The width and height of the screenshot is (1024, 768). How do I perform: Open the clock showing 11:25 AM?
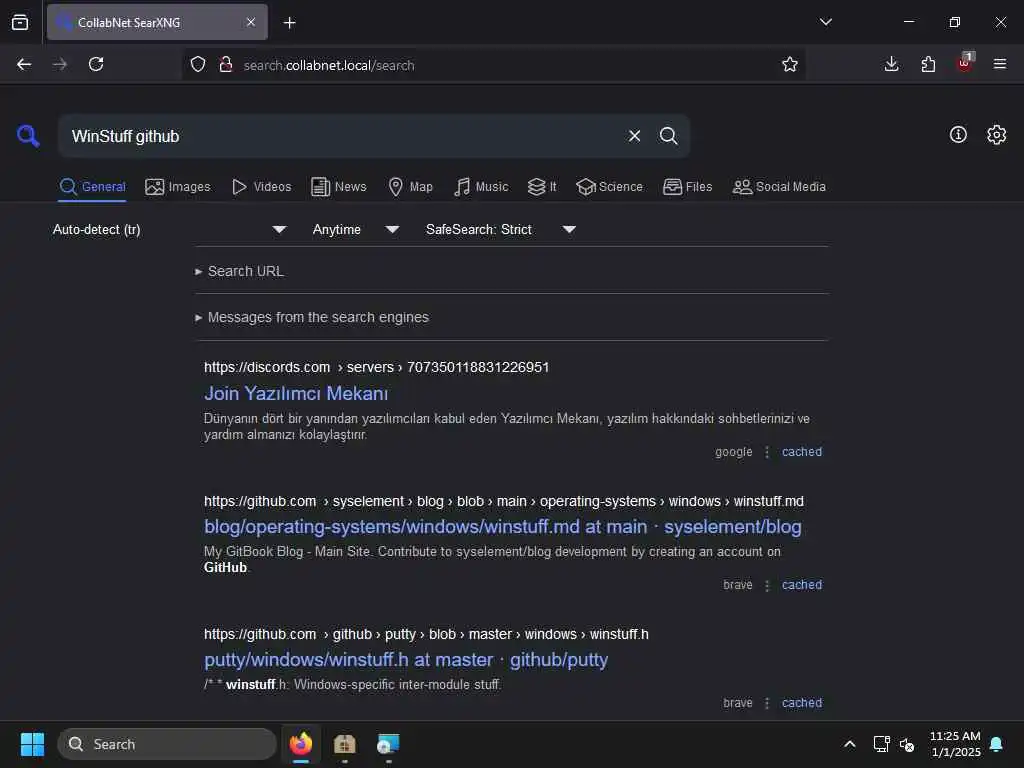[x=955, y=744]
